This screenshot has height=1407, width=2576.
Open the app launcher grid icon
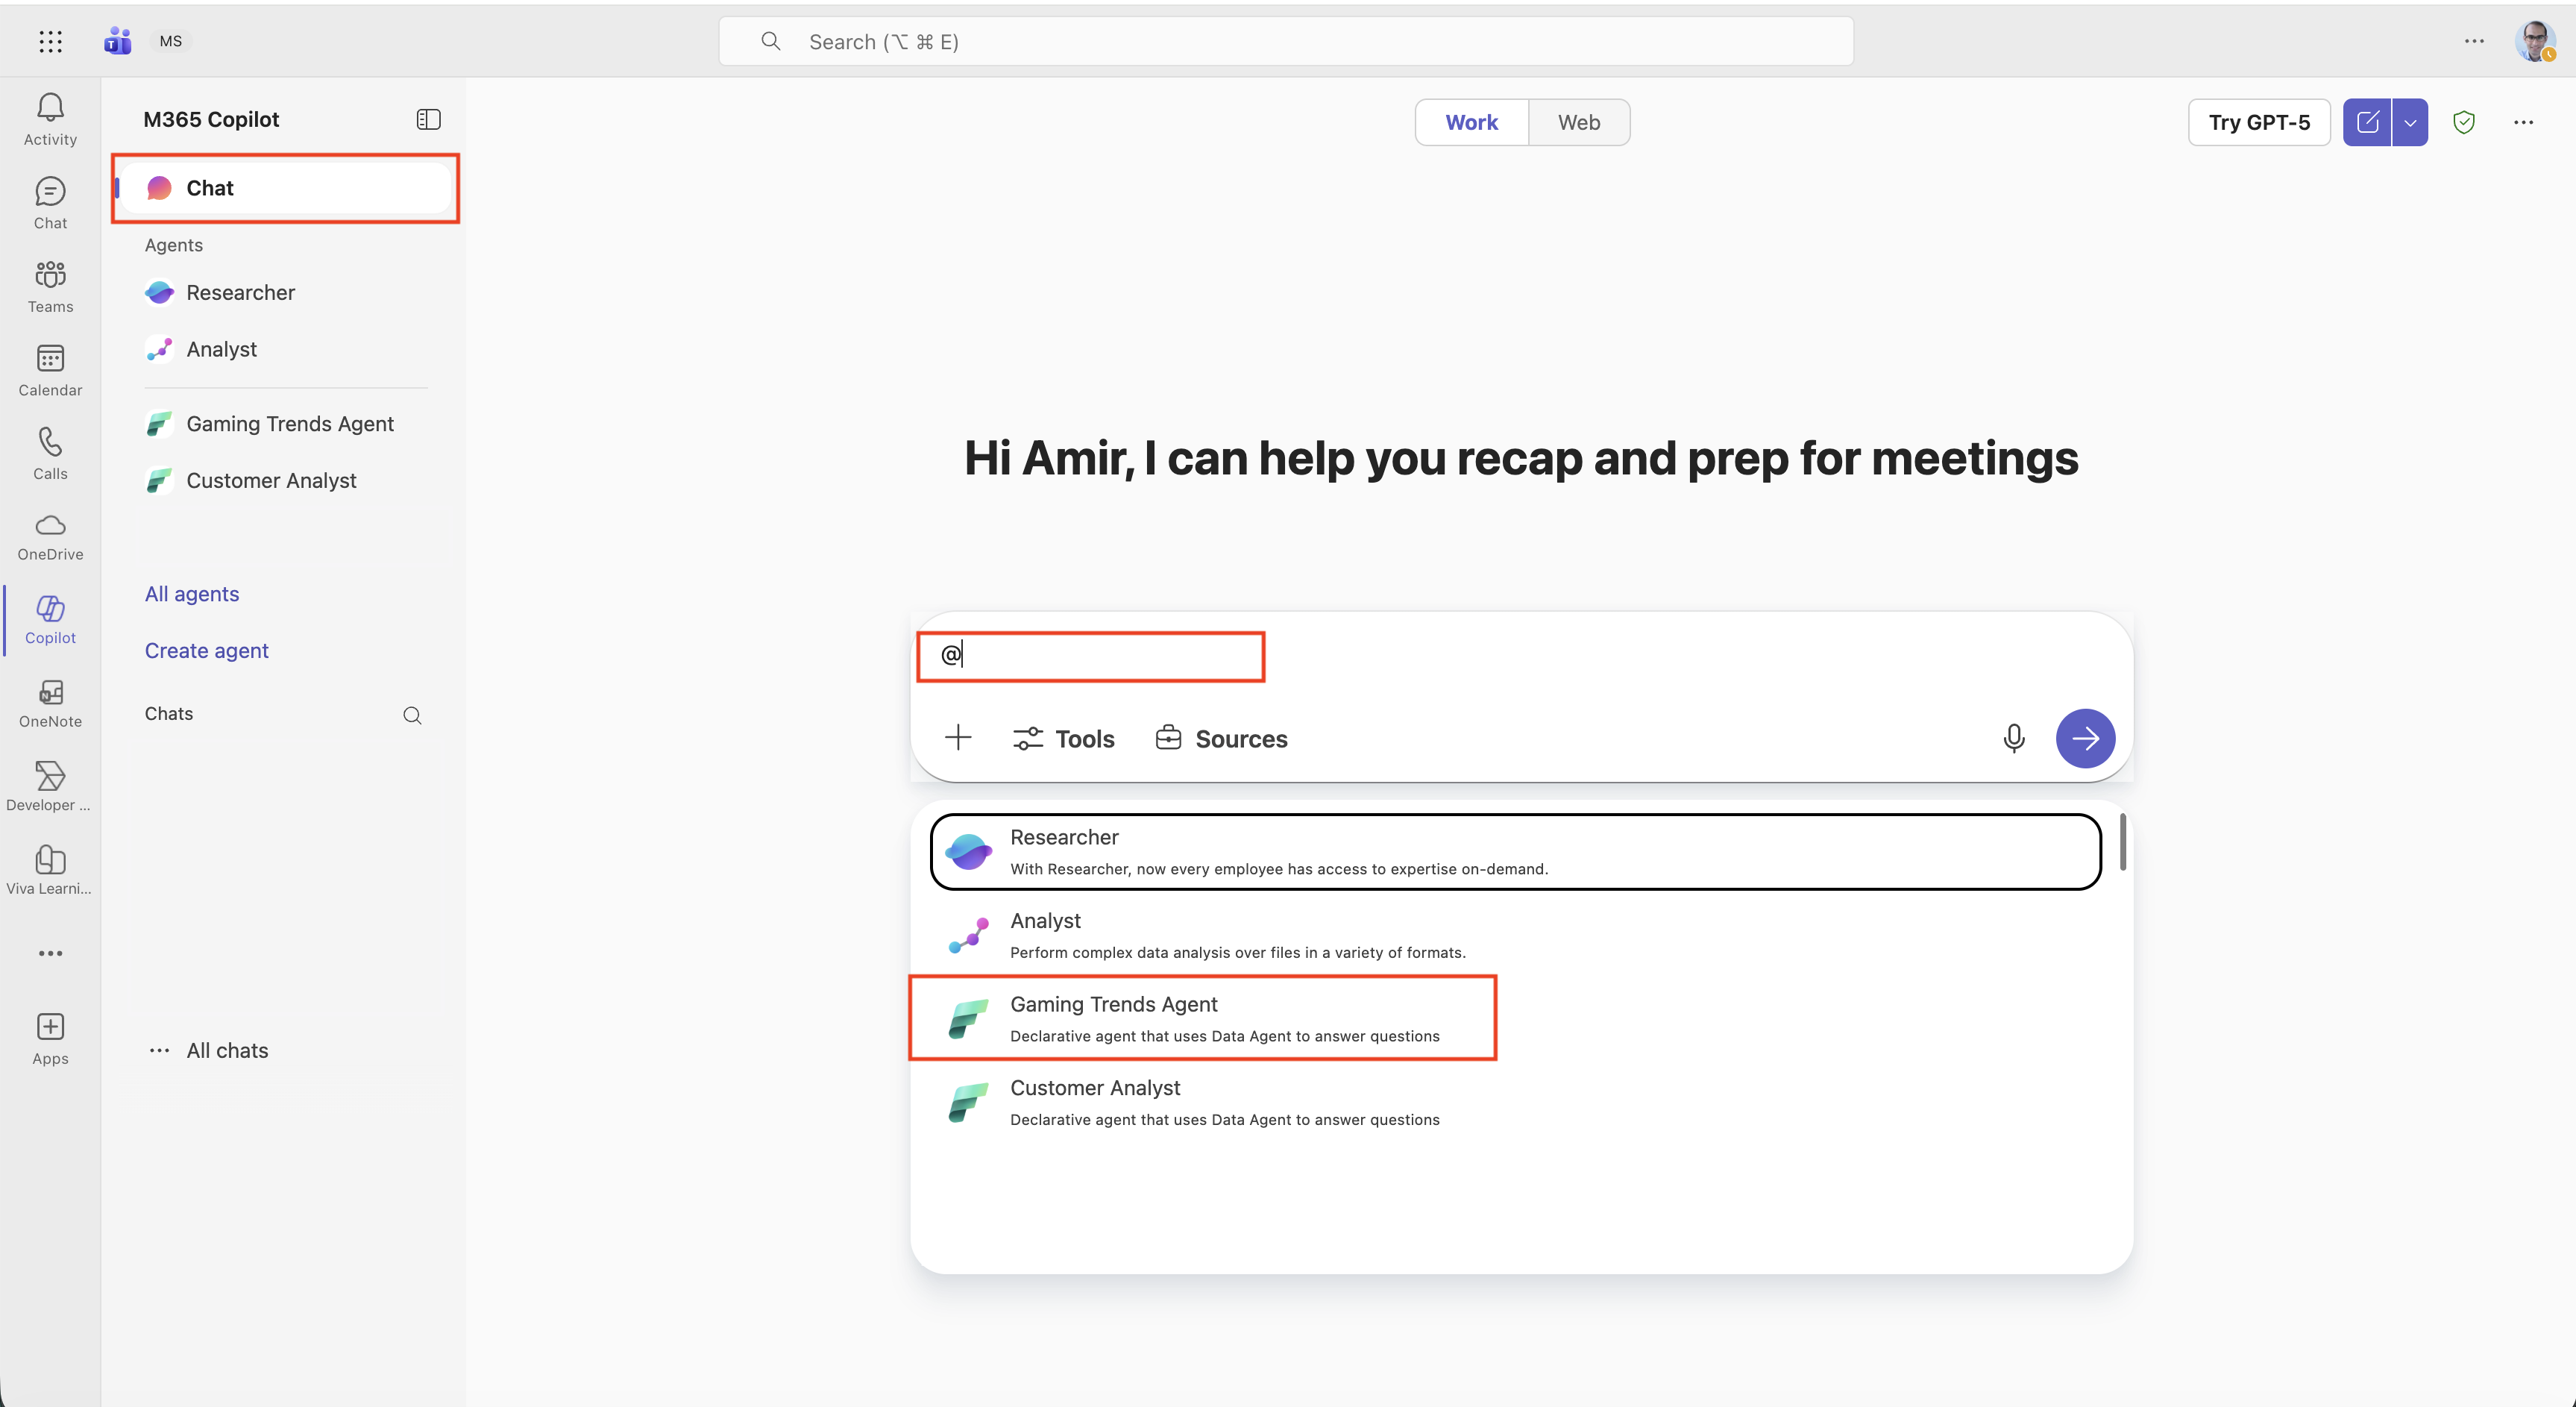[50, 41]
